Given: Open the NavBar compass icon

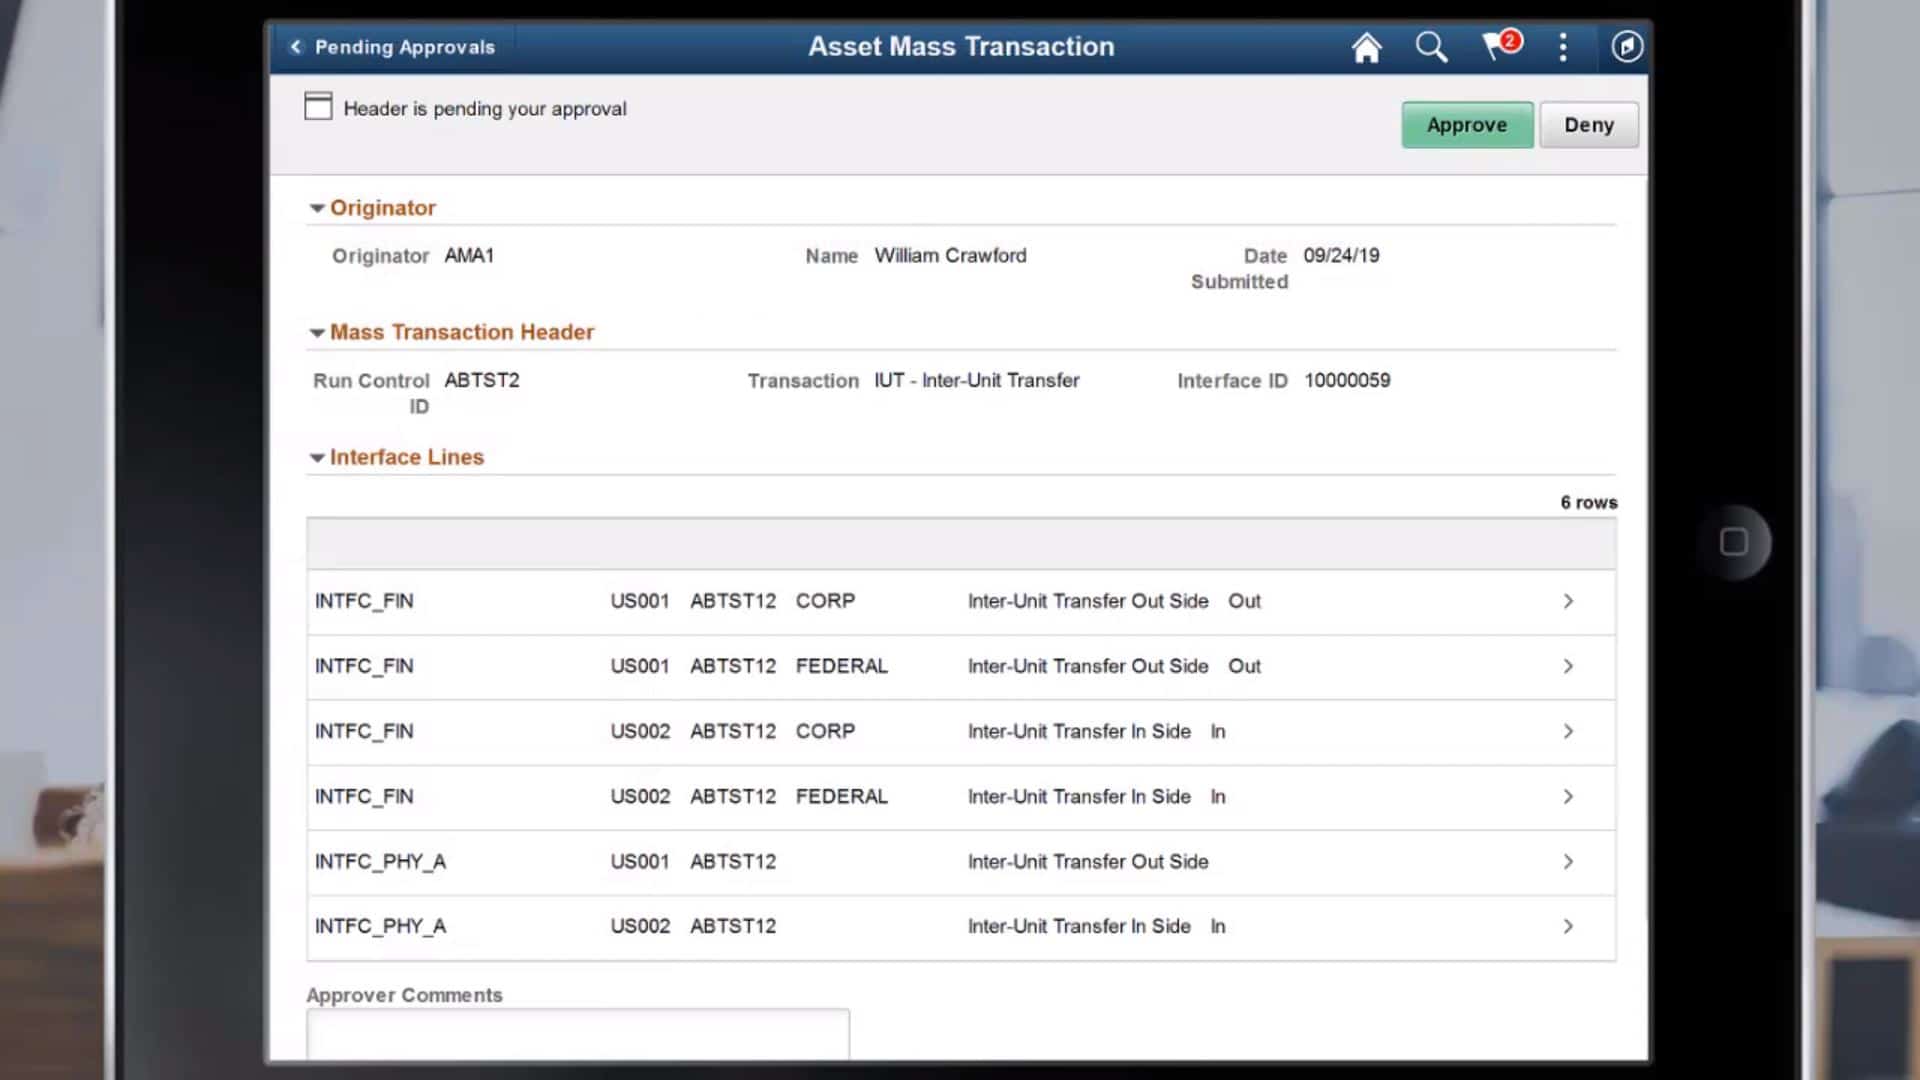Looking at the screenshot, I should point(1625,47).
